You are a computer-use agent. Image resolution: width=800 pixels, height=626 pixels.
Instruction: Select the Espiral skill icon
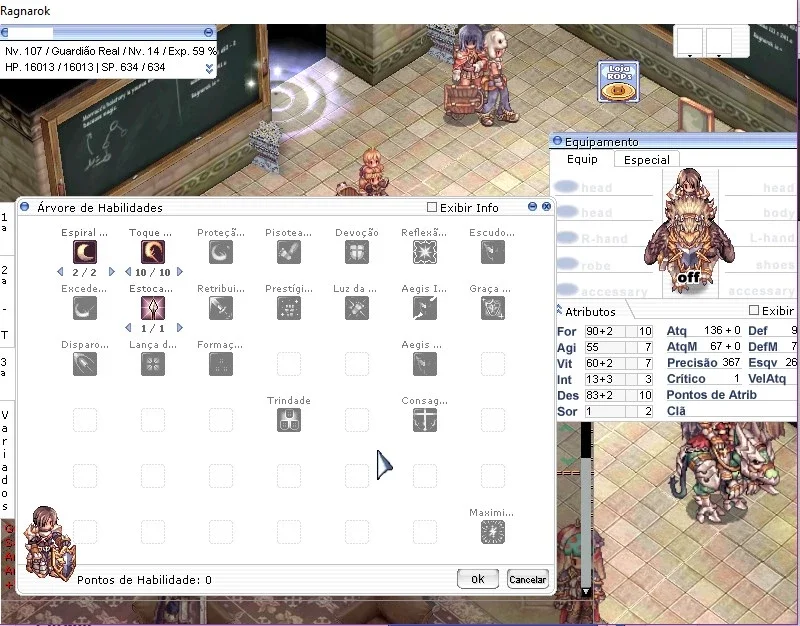pos(85,252)
